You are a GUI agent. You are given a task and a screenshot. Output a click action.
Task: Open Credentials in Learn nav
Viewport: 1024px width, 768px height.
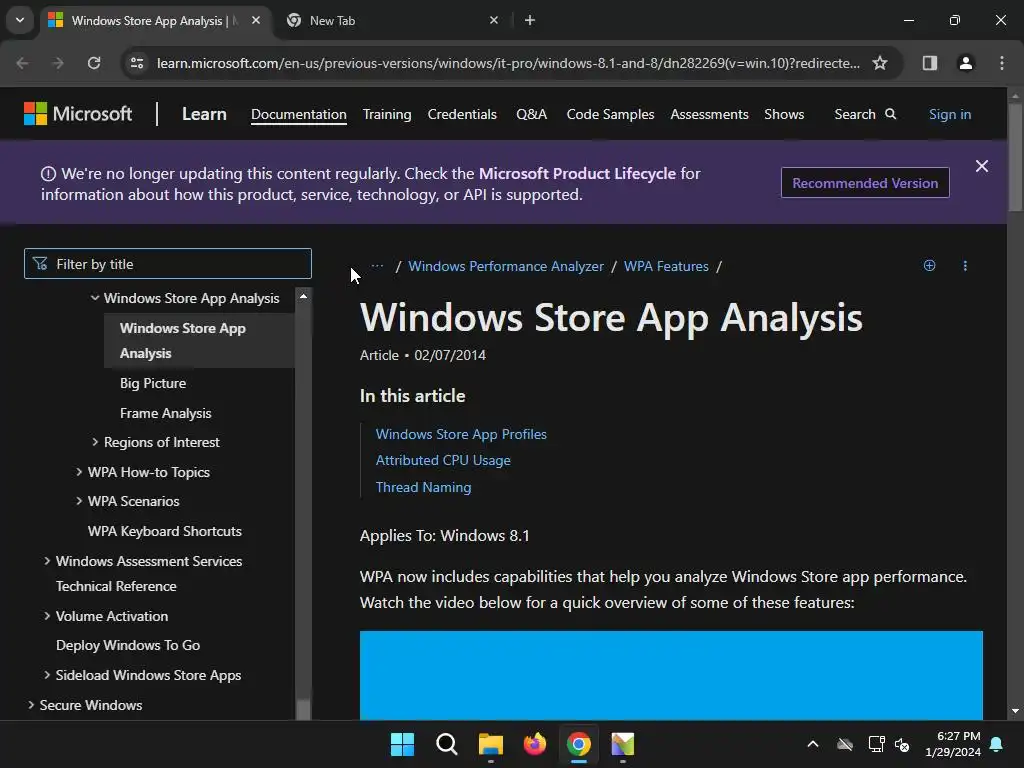pyautogui.click(x=462, y=114)
